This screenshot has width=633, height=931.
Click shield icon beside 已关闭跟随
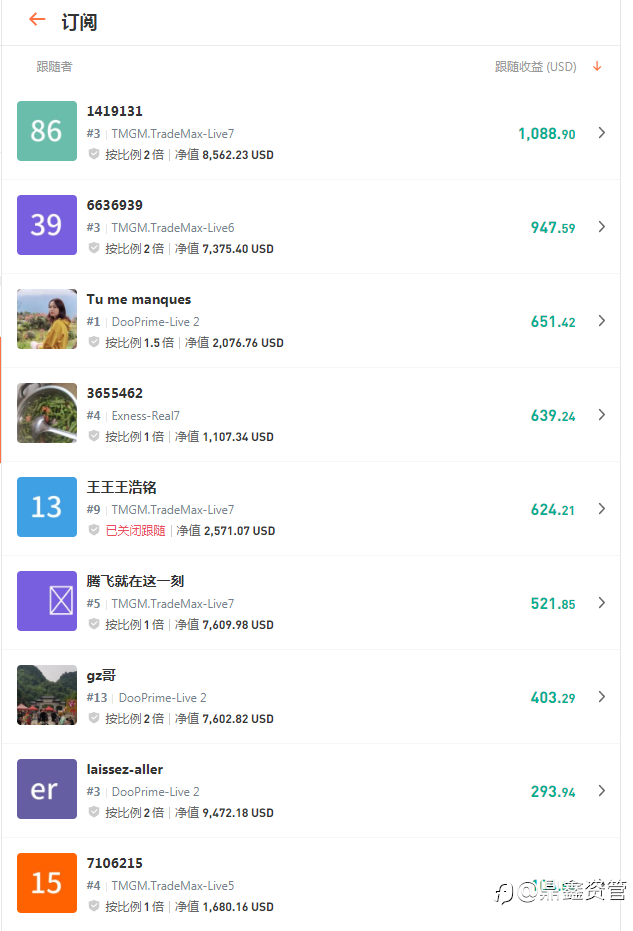94,530
